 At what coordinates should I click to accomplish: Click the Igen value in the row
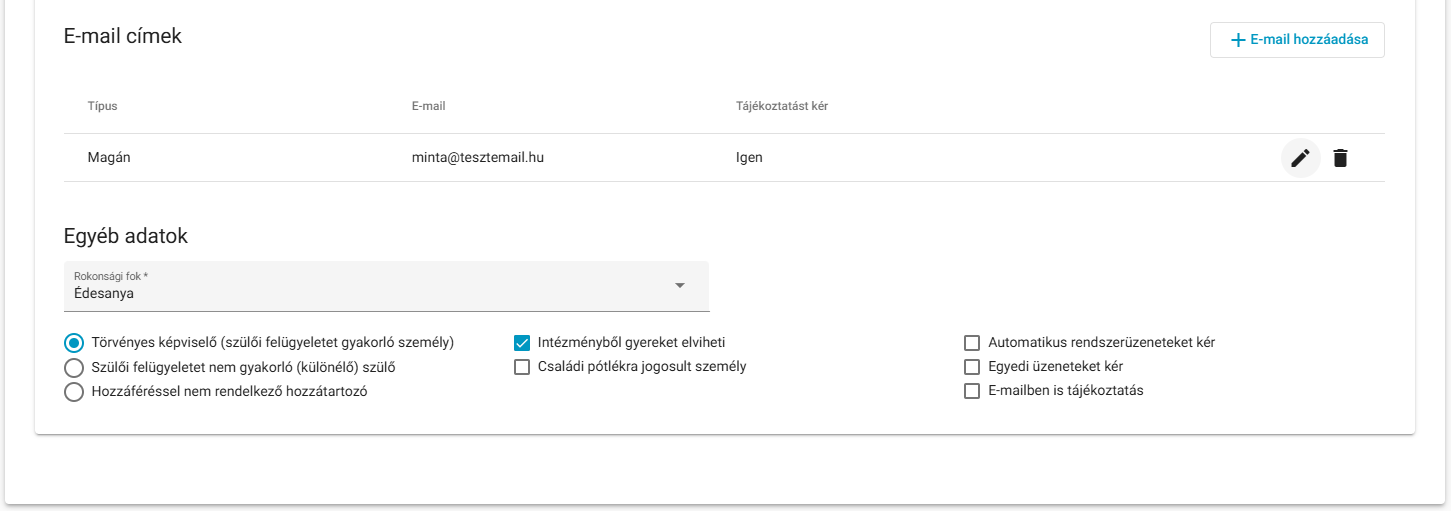click(749, 158)
